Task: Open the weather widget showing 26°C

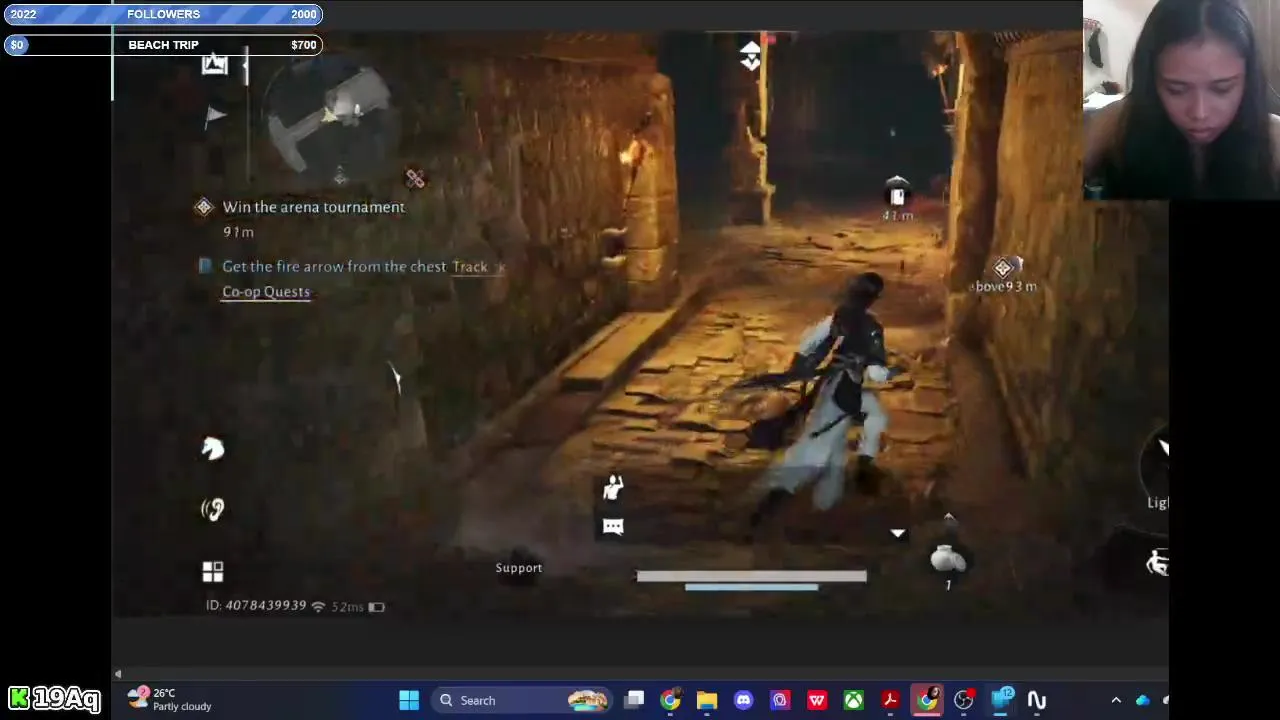Action: tap(170, 699)
